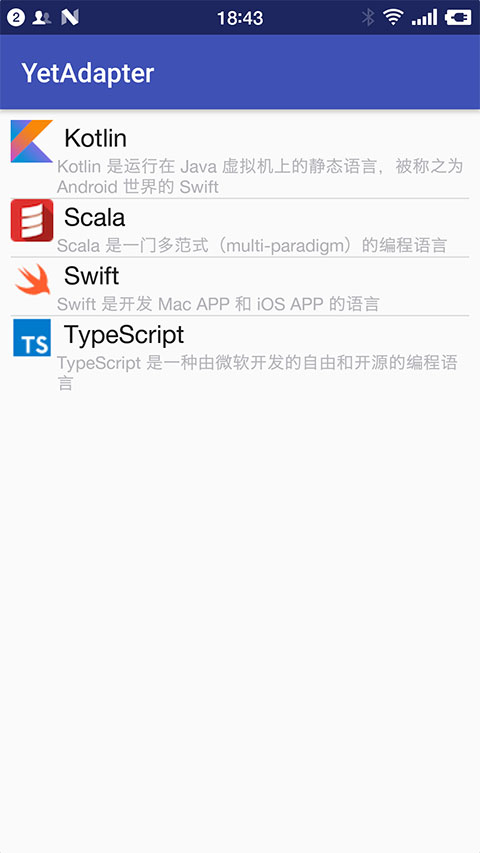Tap the cellular signal bars icon
Screen dimensions: 480x853
click(x=424, y=17)
